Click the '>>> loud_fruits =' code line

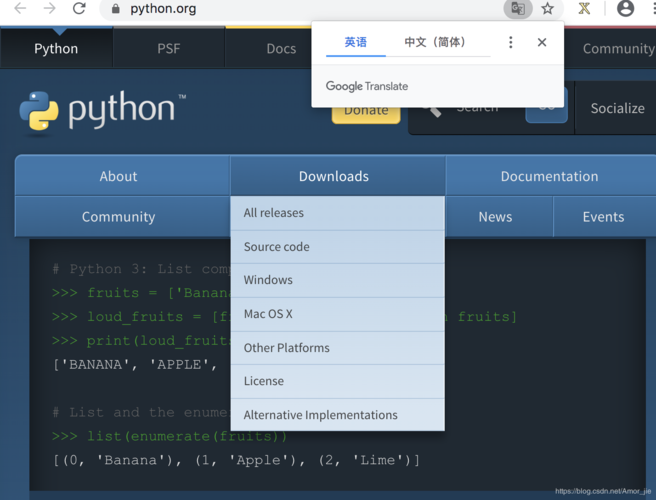141,316
